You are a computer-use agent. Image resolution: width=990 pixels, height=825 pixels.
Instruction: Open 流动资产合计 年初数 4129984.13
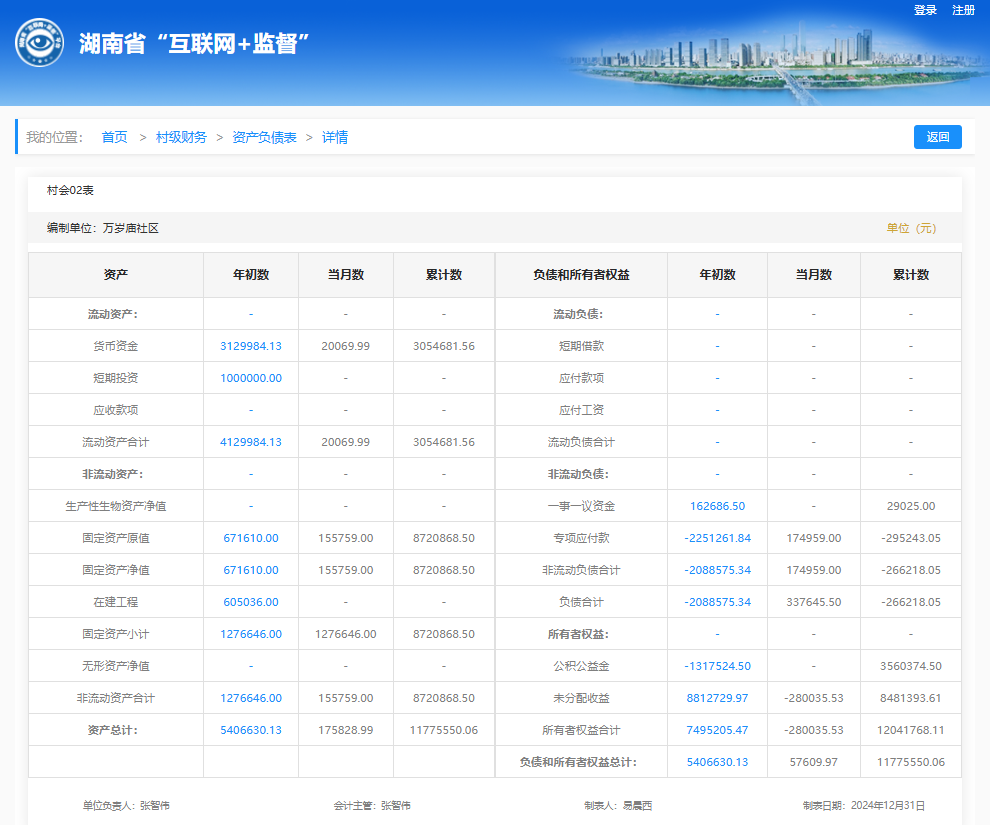[251, 442]
